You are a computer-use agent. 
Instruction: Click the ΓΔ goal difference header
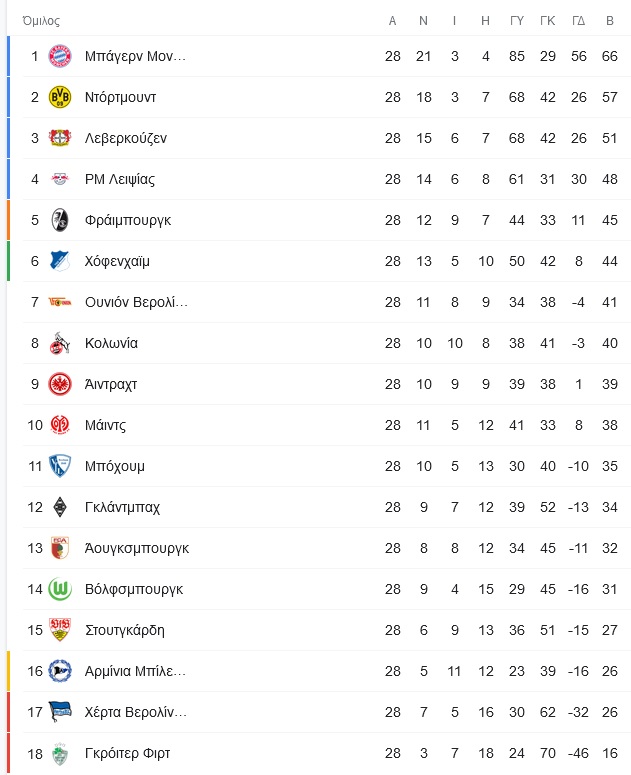(x=578, y=21)
